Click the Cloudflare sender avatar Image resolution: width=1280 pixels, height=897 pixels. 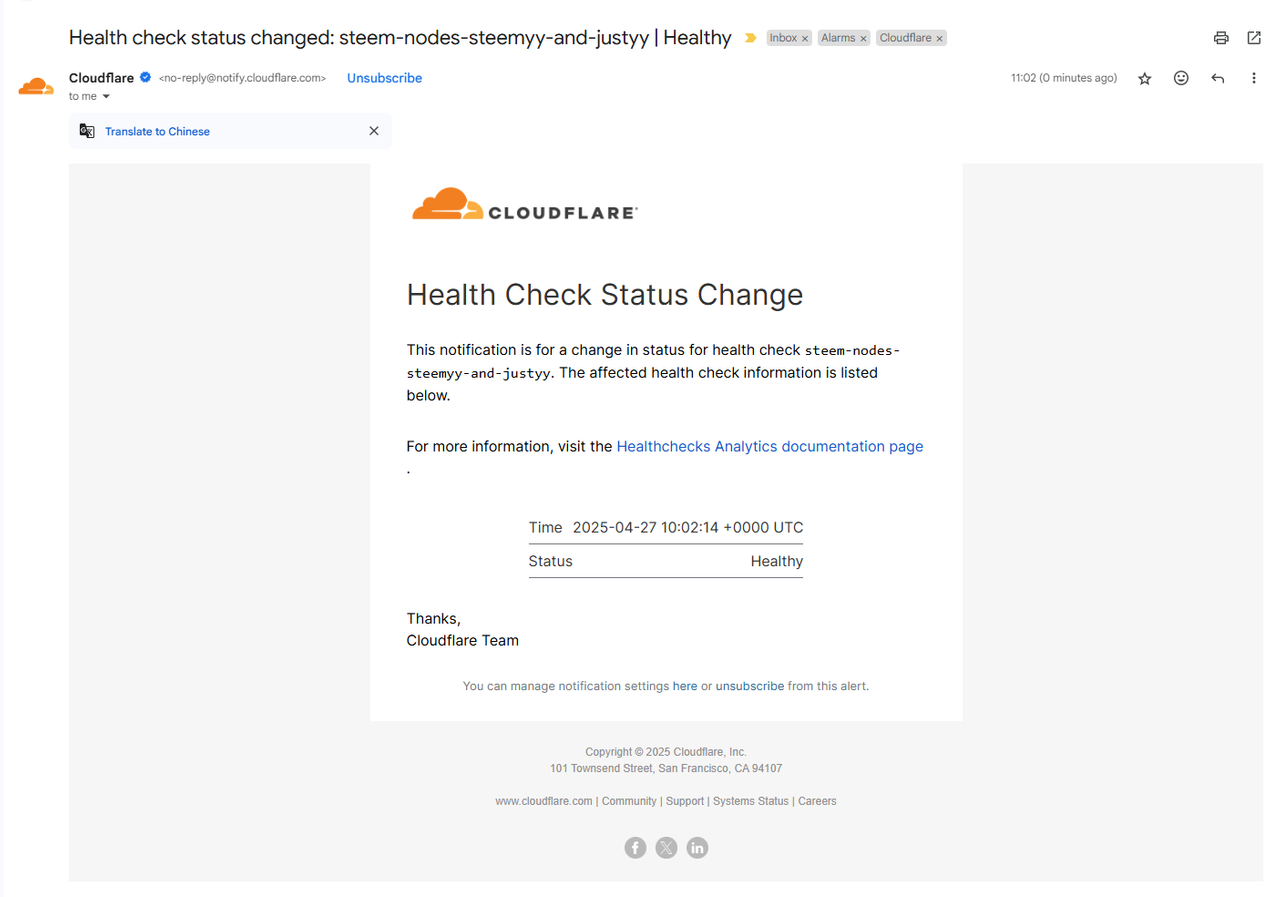click(36, 86)
